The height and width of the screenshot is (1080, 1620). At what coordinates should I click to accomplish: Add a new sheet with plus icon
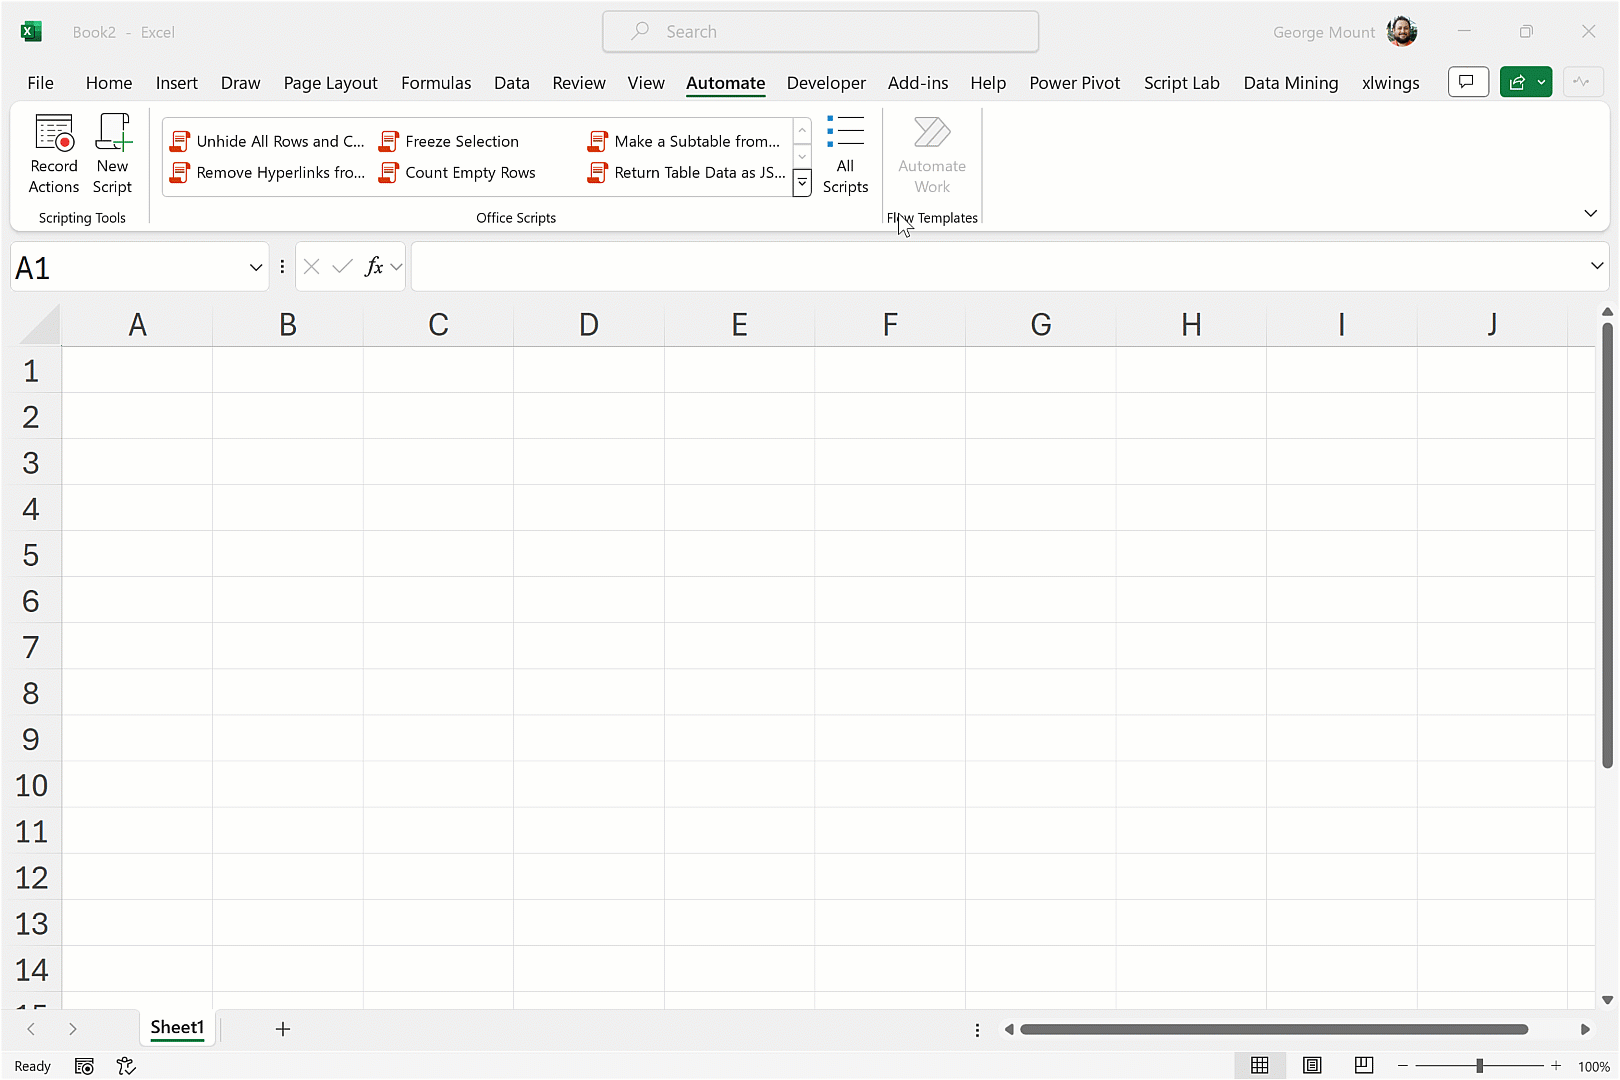pos(283,1029)
